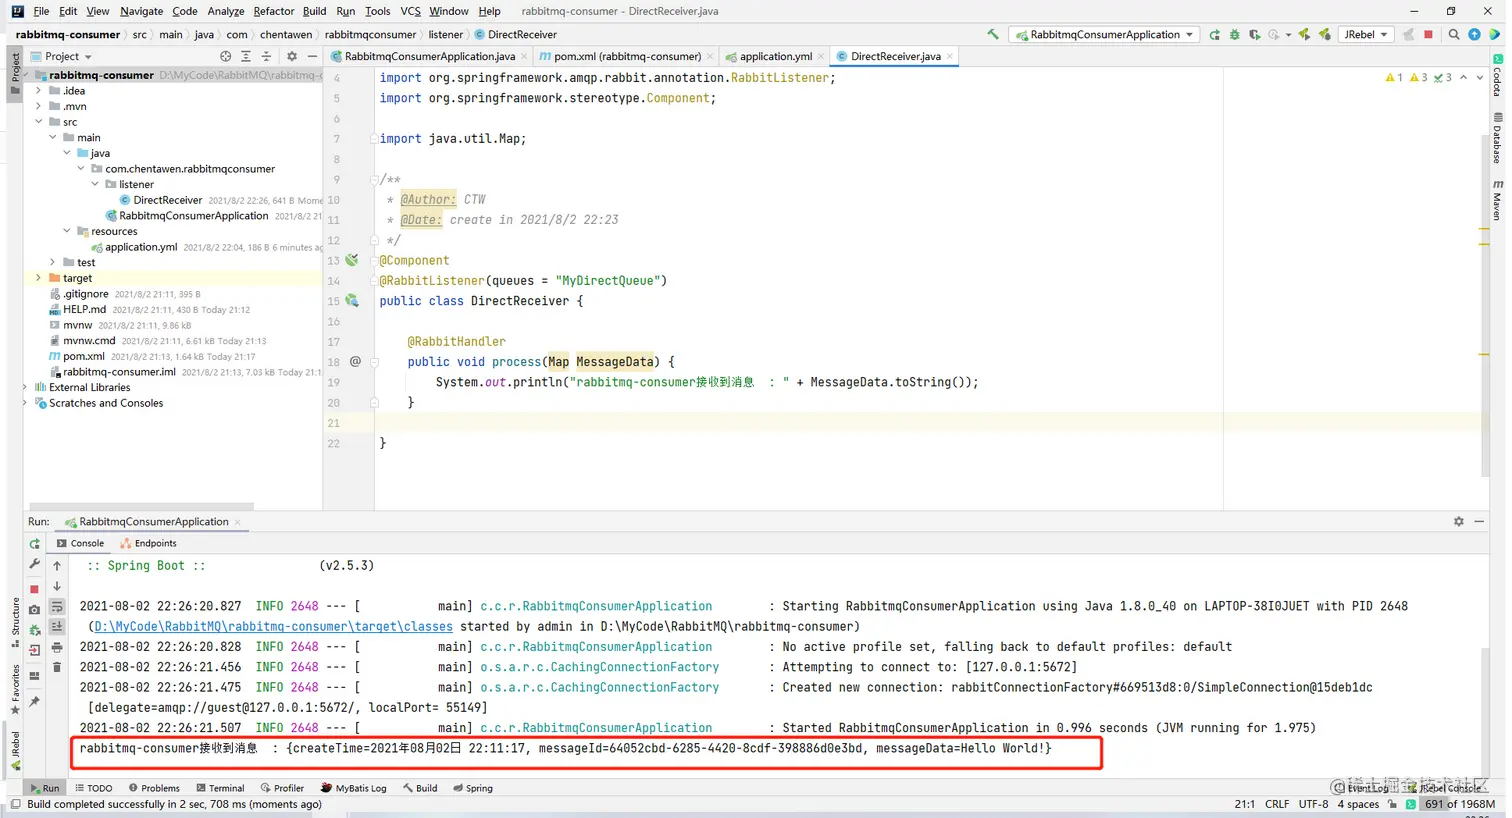
Task: Click Run with Coverage icon in main toolbar
Action: click(1254, 34)
